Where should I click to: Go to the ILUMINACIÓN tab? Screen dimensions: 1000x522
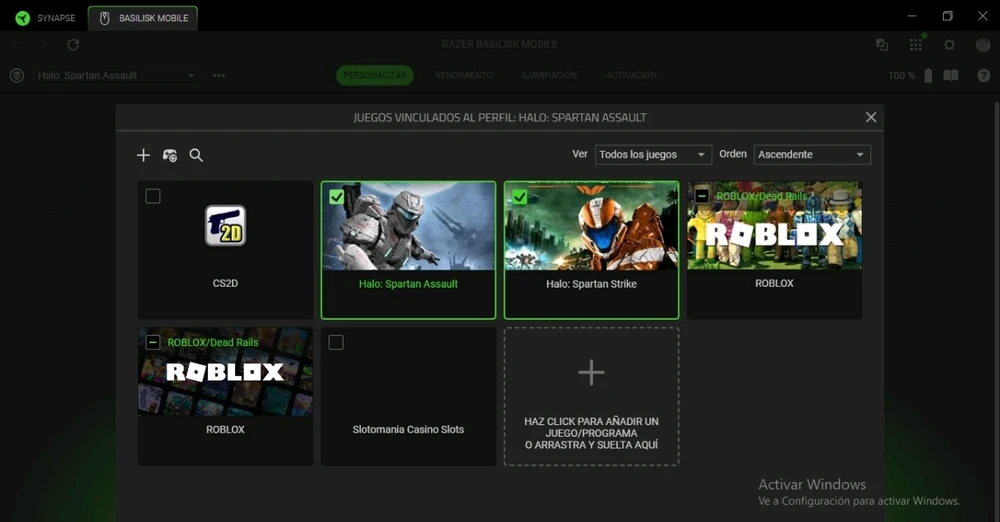[x=549, y=76]
